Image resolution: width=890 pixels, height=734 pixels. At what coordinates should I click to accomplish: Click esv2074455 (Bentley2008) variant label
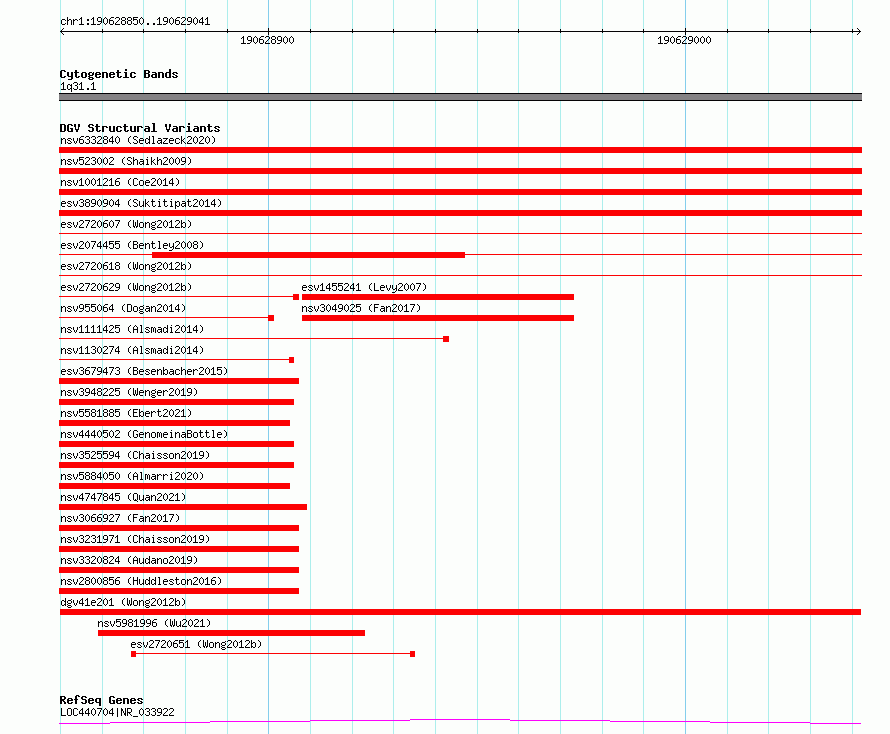(x=132, y=245)
